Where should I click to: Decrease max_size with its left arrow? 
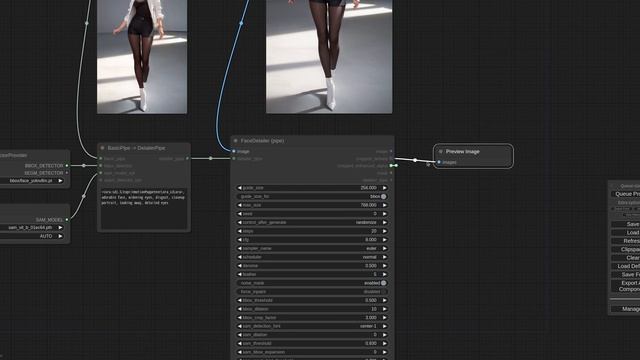pos(240,205)
